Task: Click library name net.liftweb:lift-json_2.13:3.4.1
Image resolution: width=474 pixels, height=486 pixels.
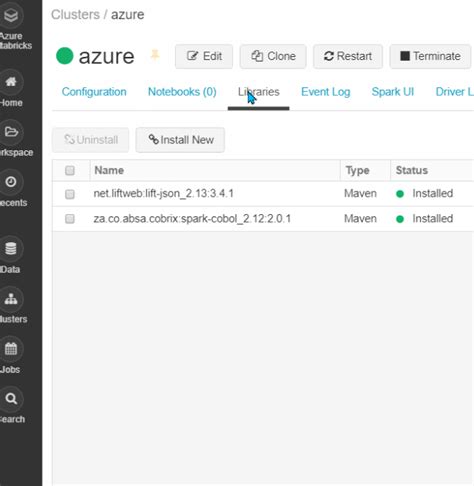Action: click(164, 193)
